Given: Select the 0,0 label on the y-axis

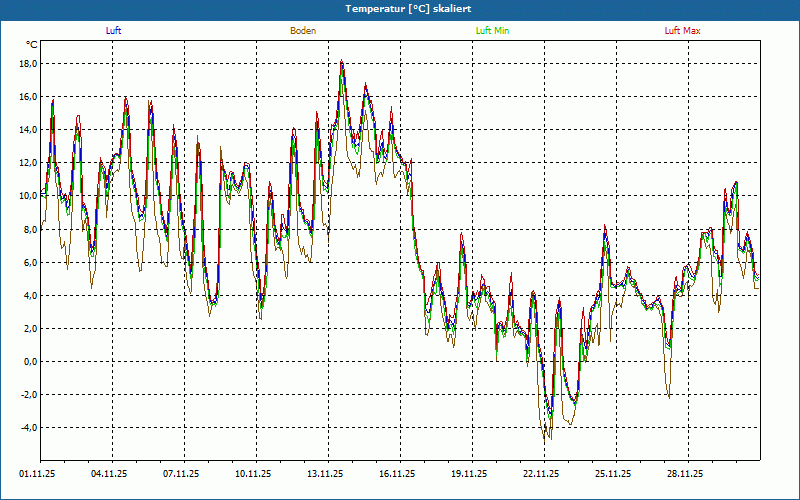Looking at the screenshot, I should pos(30,362).
